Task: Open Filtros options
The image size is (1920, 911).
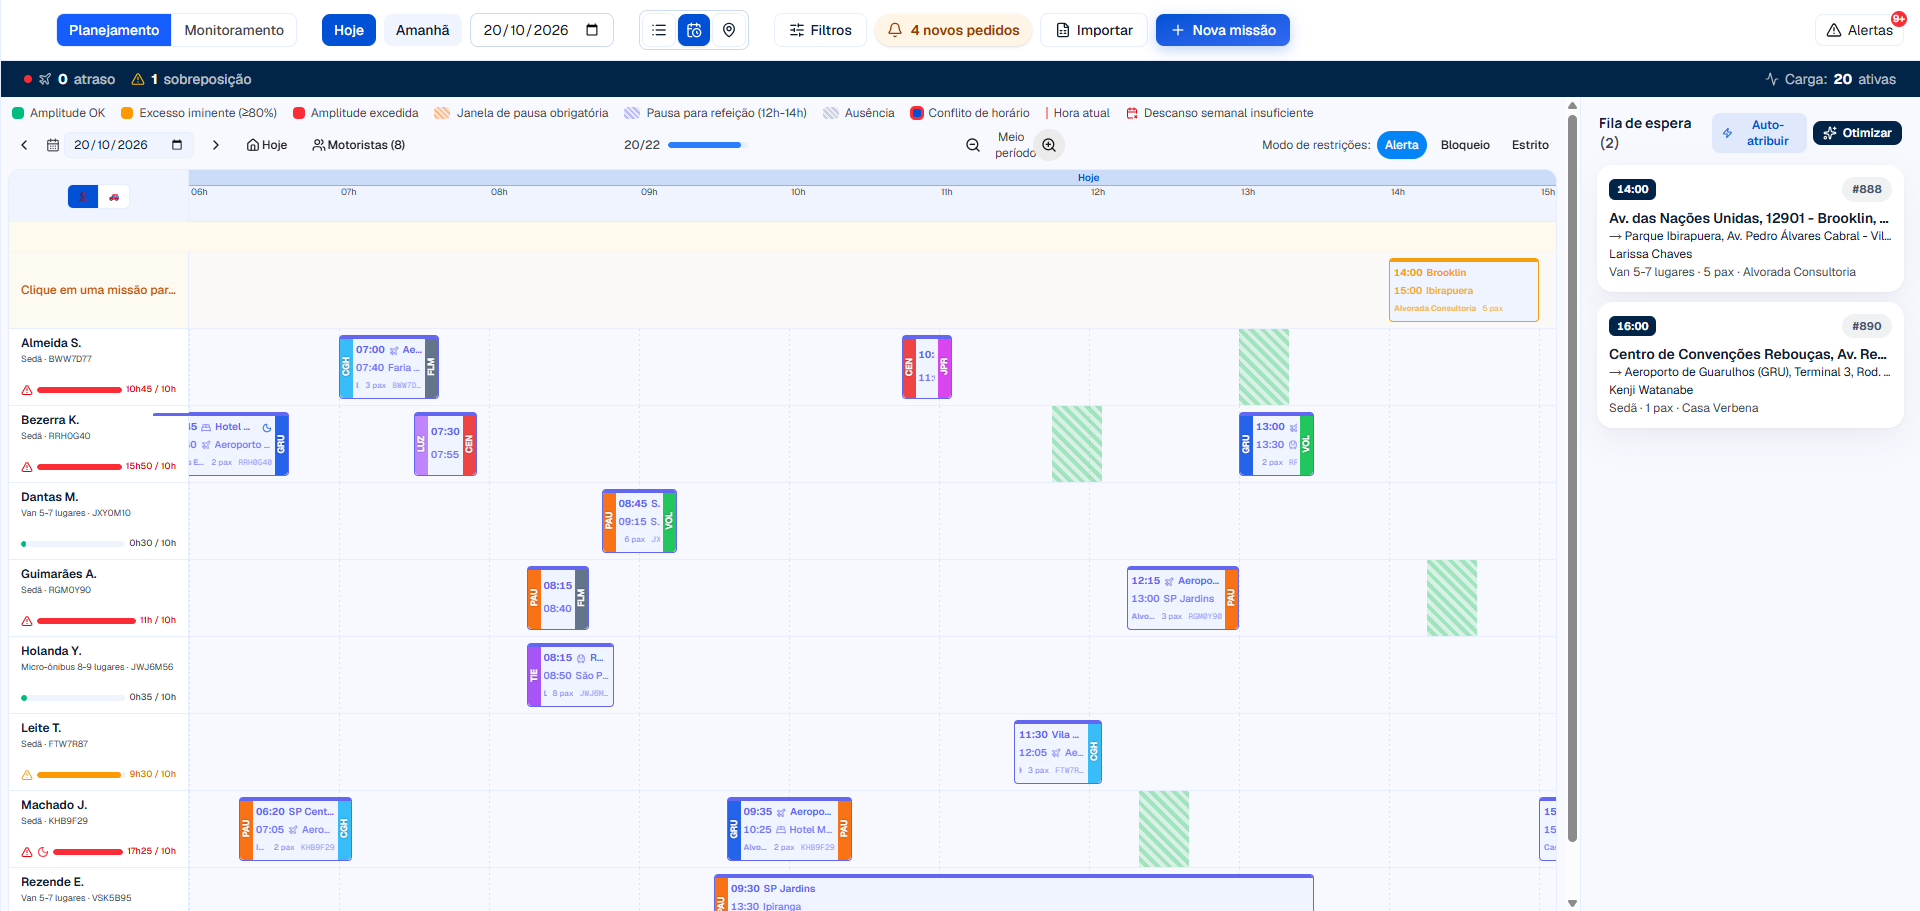Action: click(820, 30)
